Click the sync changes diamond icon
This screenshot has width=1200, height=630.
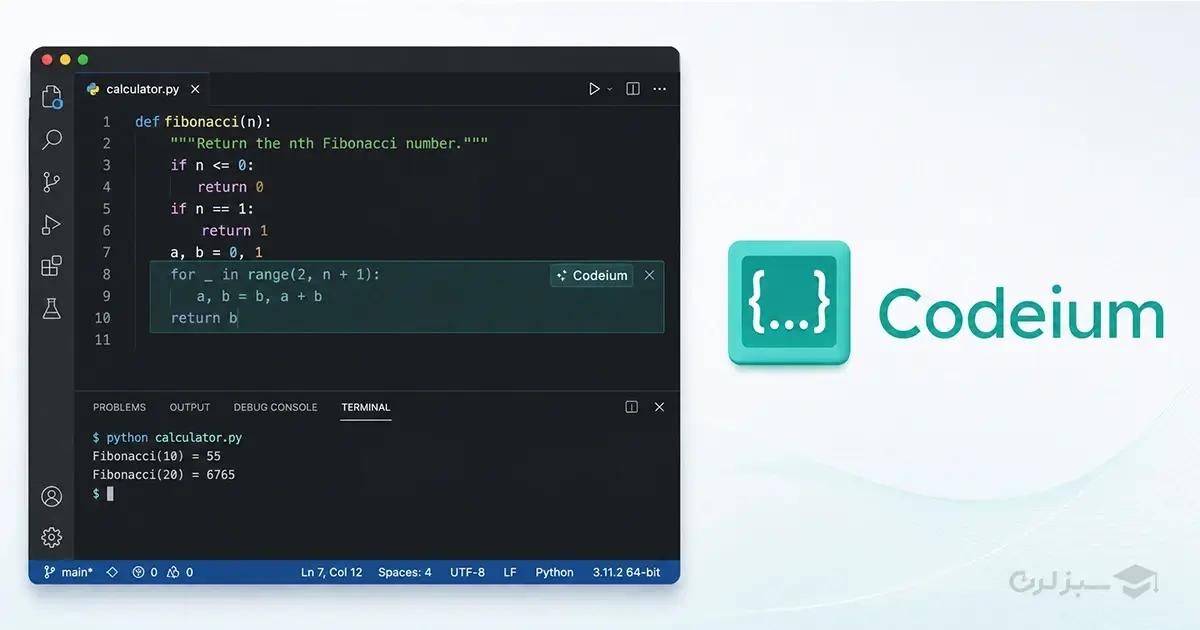[x=112, y=572]
